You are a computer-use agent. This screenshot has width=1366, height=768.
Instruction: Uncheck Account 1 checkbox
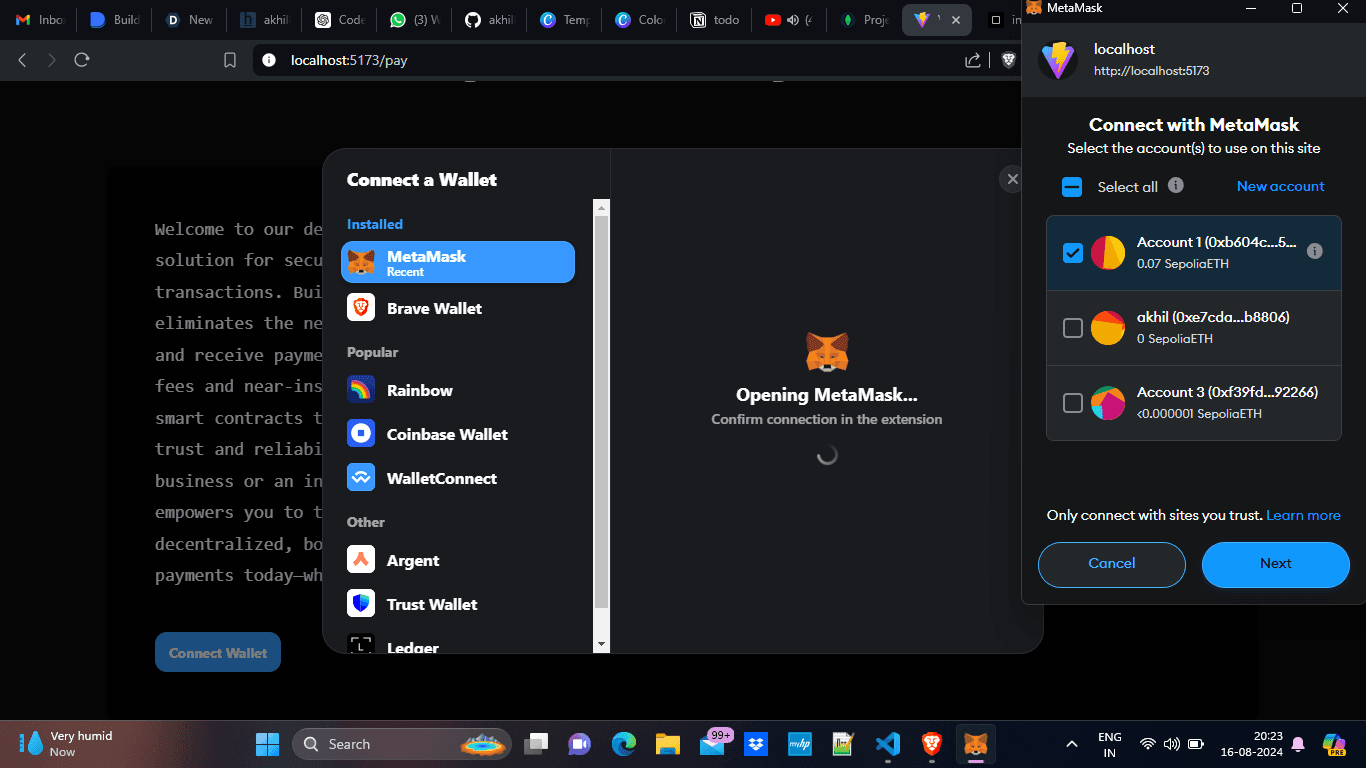pyautogui.click(x=1073, y=253)
